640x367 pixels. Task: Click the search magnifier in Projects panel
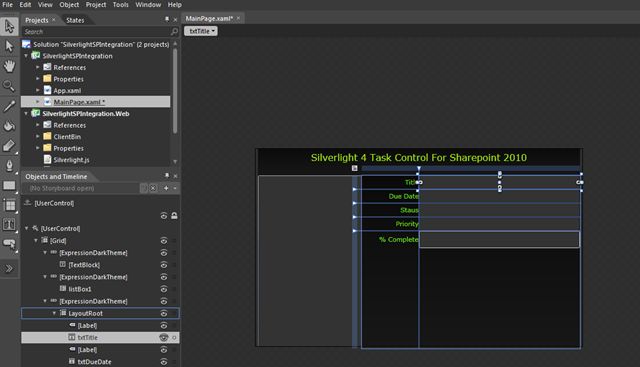point(174,31)
